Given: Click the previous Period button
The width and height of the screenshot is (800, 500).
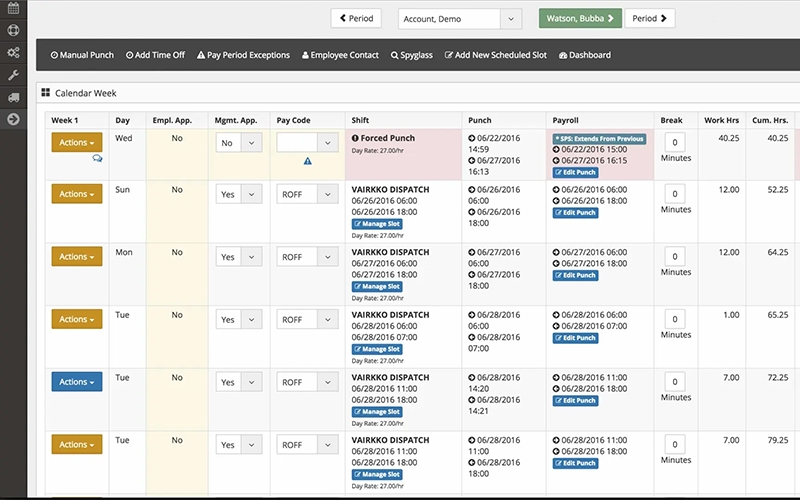Looking at the screenshot, I should click(x=357, y=18).
